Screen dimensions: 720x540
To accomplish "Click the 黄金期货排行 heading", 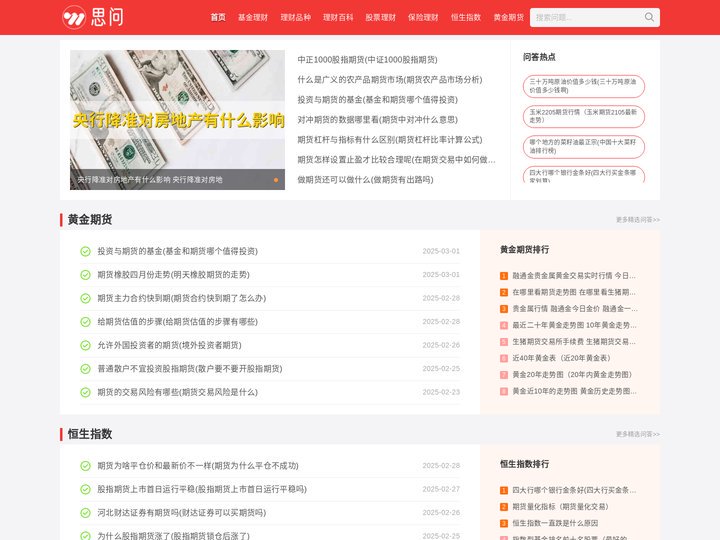I will tap(524, 250).
